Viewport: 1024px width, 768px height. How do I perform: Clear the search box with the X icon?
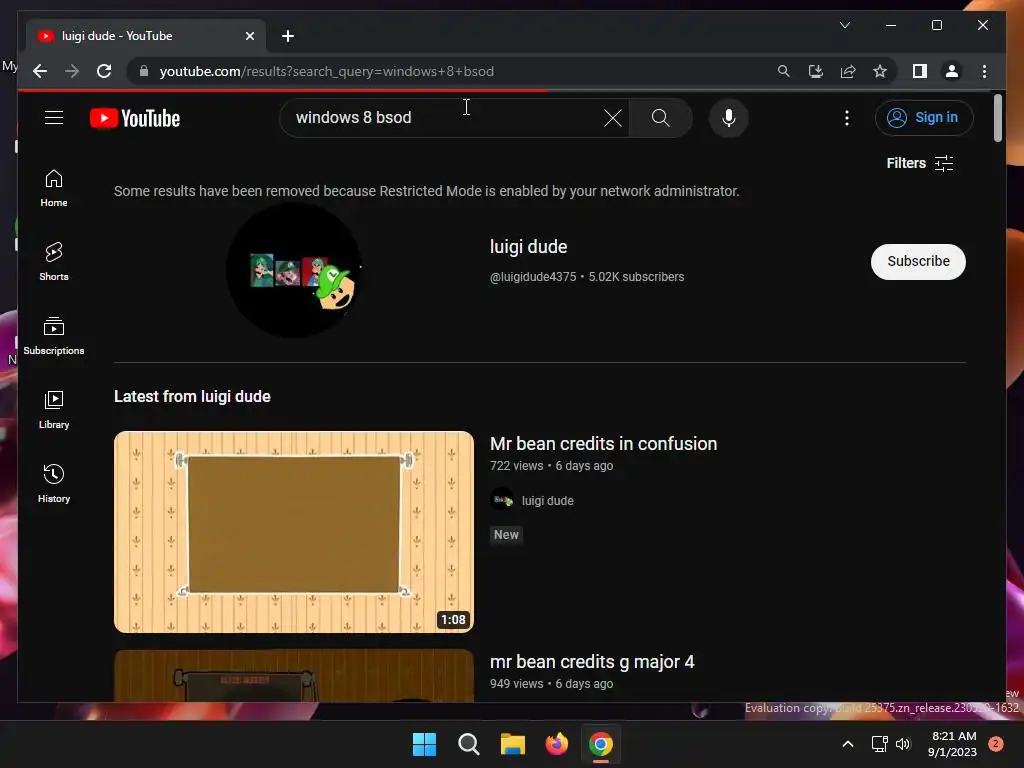tap(613, 118)
